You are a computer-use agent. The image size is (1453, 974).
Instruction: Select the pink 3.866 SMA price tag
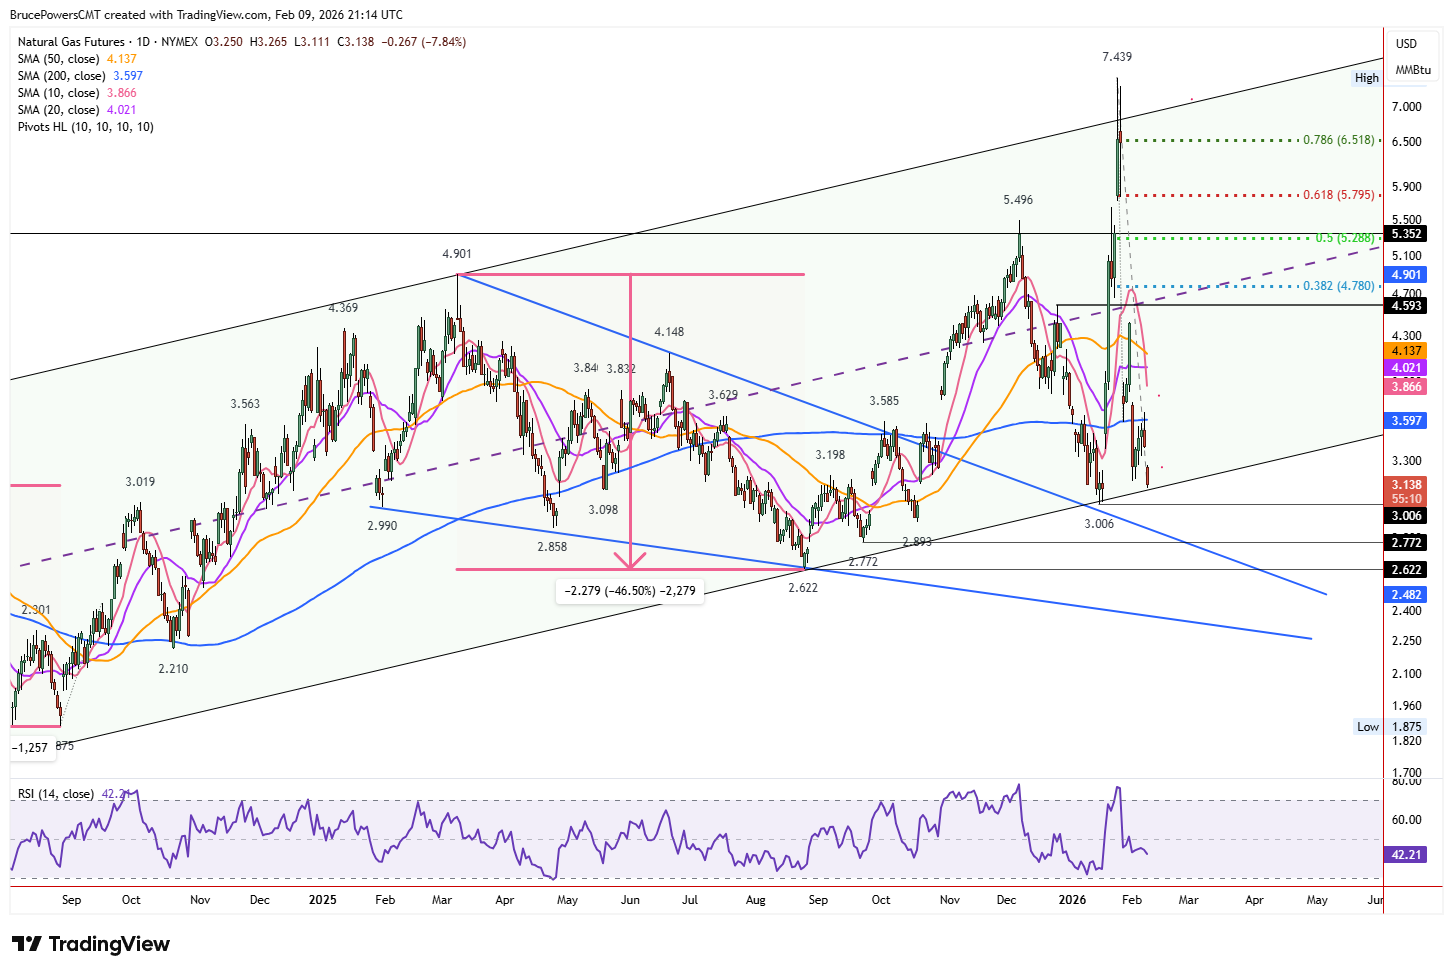[1405, 386]
